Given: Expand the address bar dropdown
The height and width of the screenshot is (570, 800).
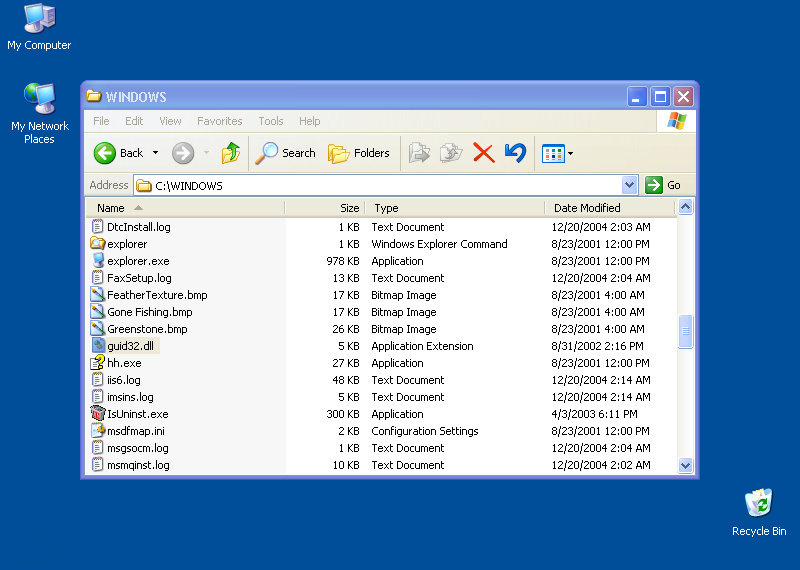Looking at the screenshot, I should (x=630, y=185).
